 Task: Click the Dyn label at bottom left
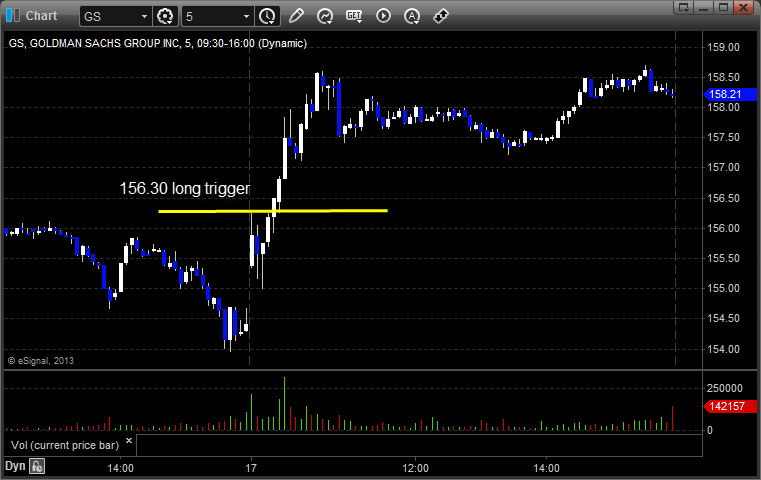pos(15,466)
